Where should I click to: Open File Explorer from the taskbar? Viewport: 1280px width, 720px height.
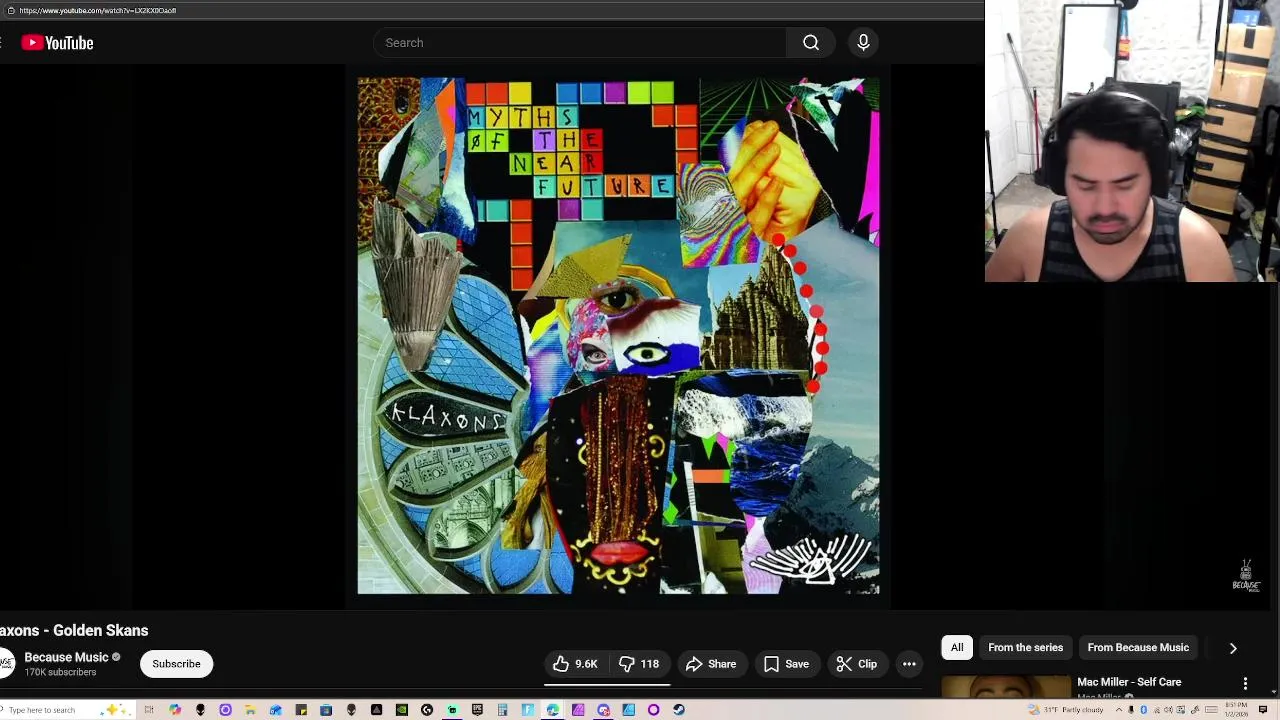[250, 710]
